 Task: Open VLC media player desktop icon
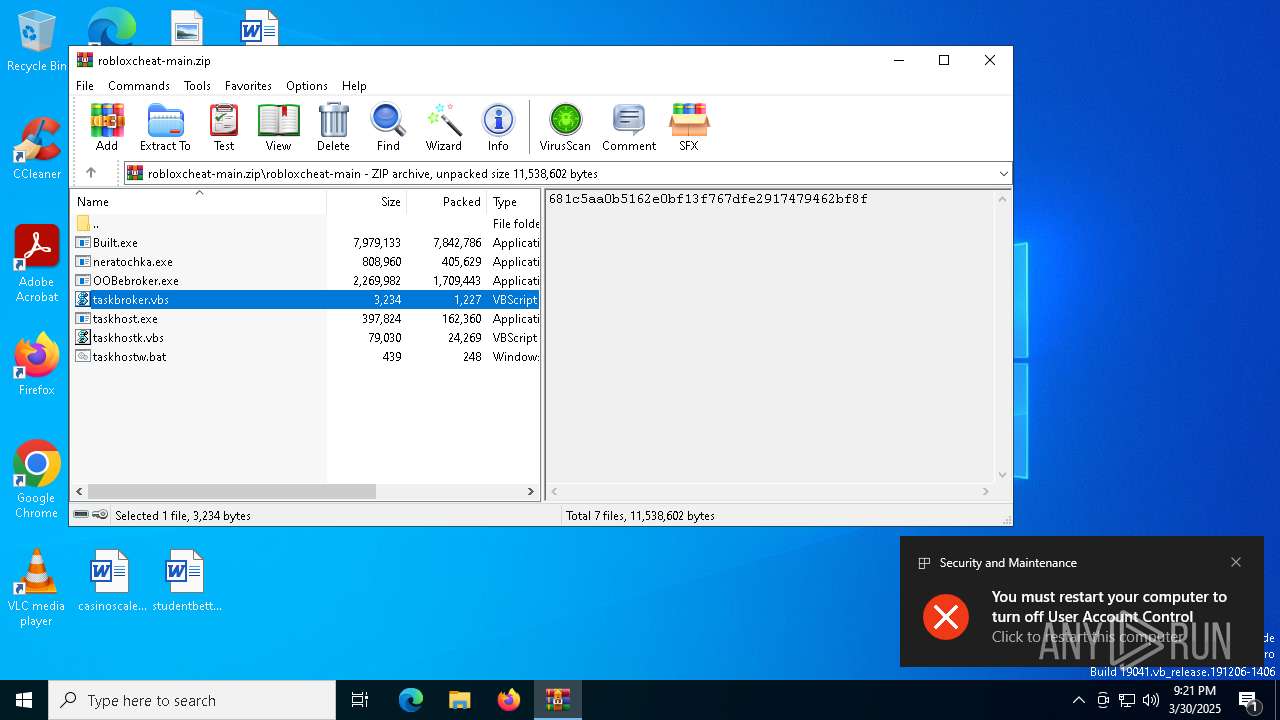click(x=37, y=588)
